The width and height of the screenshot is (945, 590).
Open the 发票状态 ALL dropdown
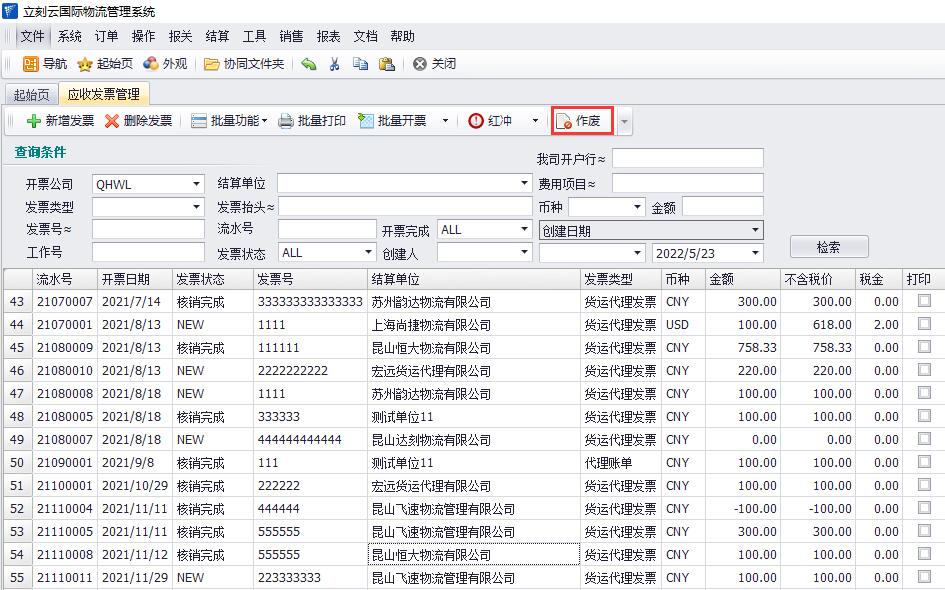pyautogui.click(x=366, y=253)
